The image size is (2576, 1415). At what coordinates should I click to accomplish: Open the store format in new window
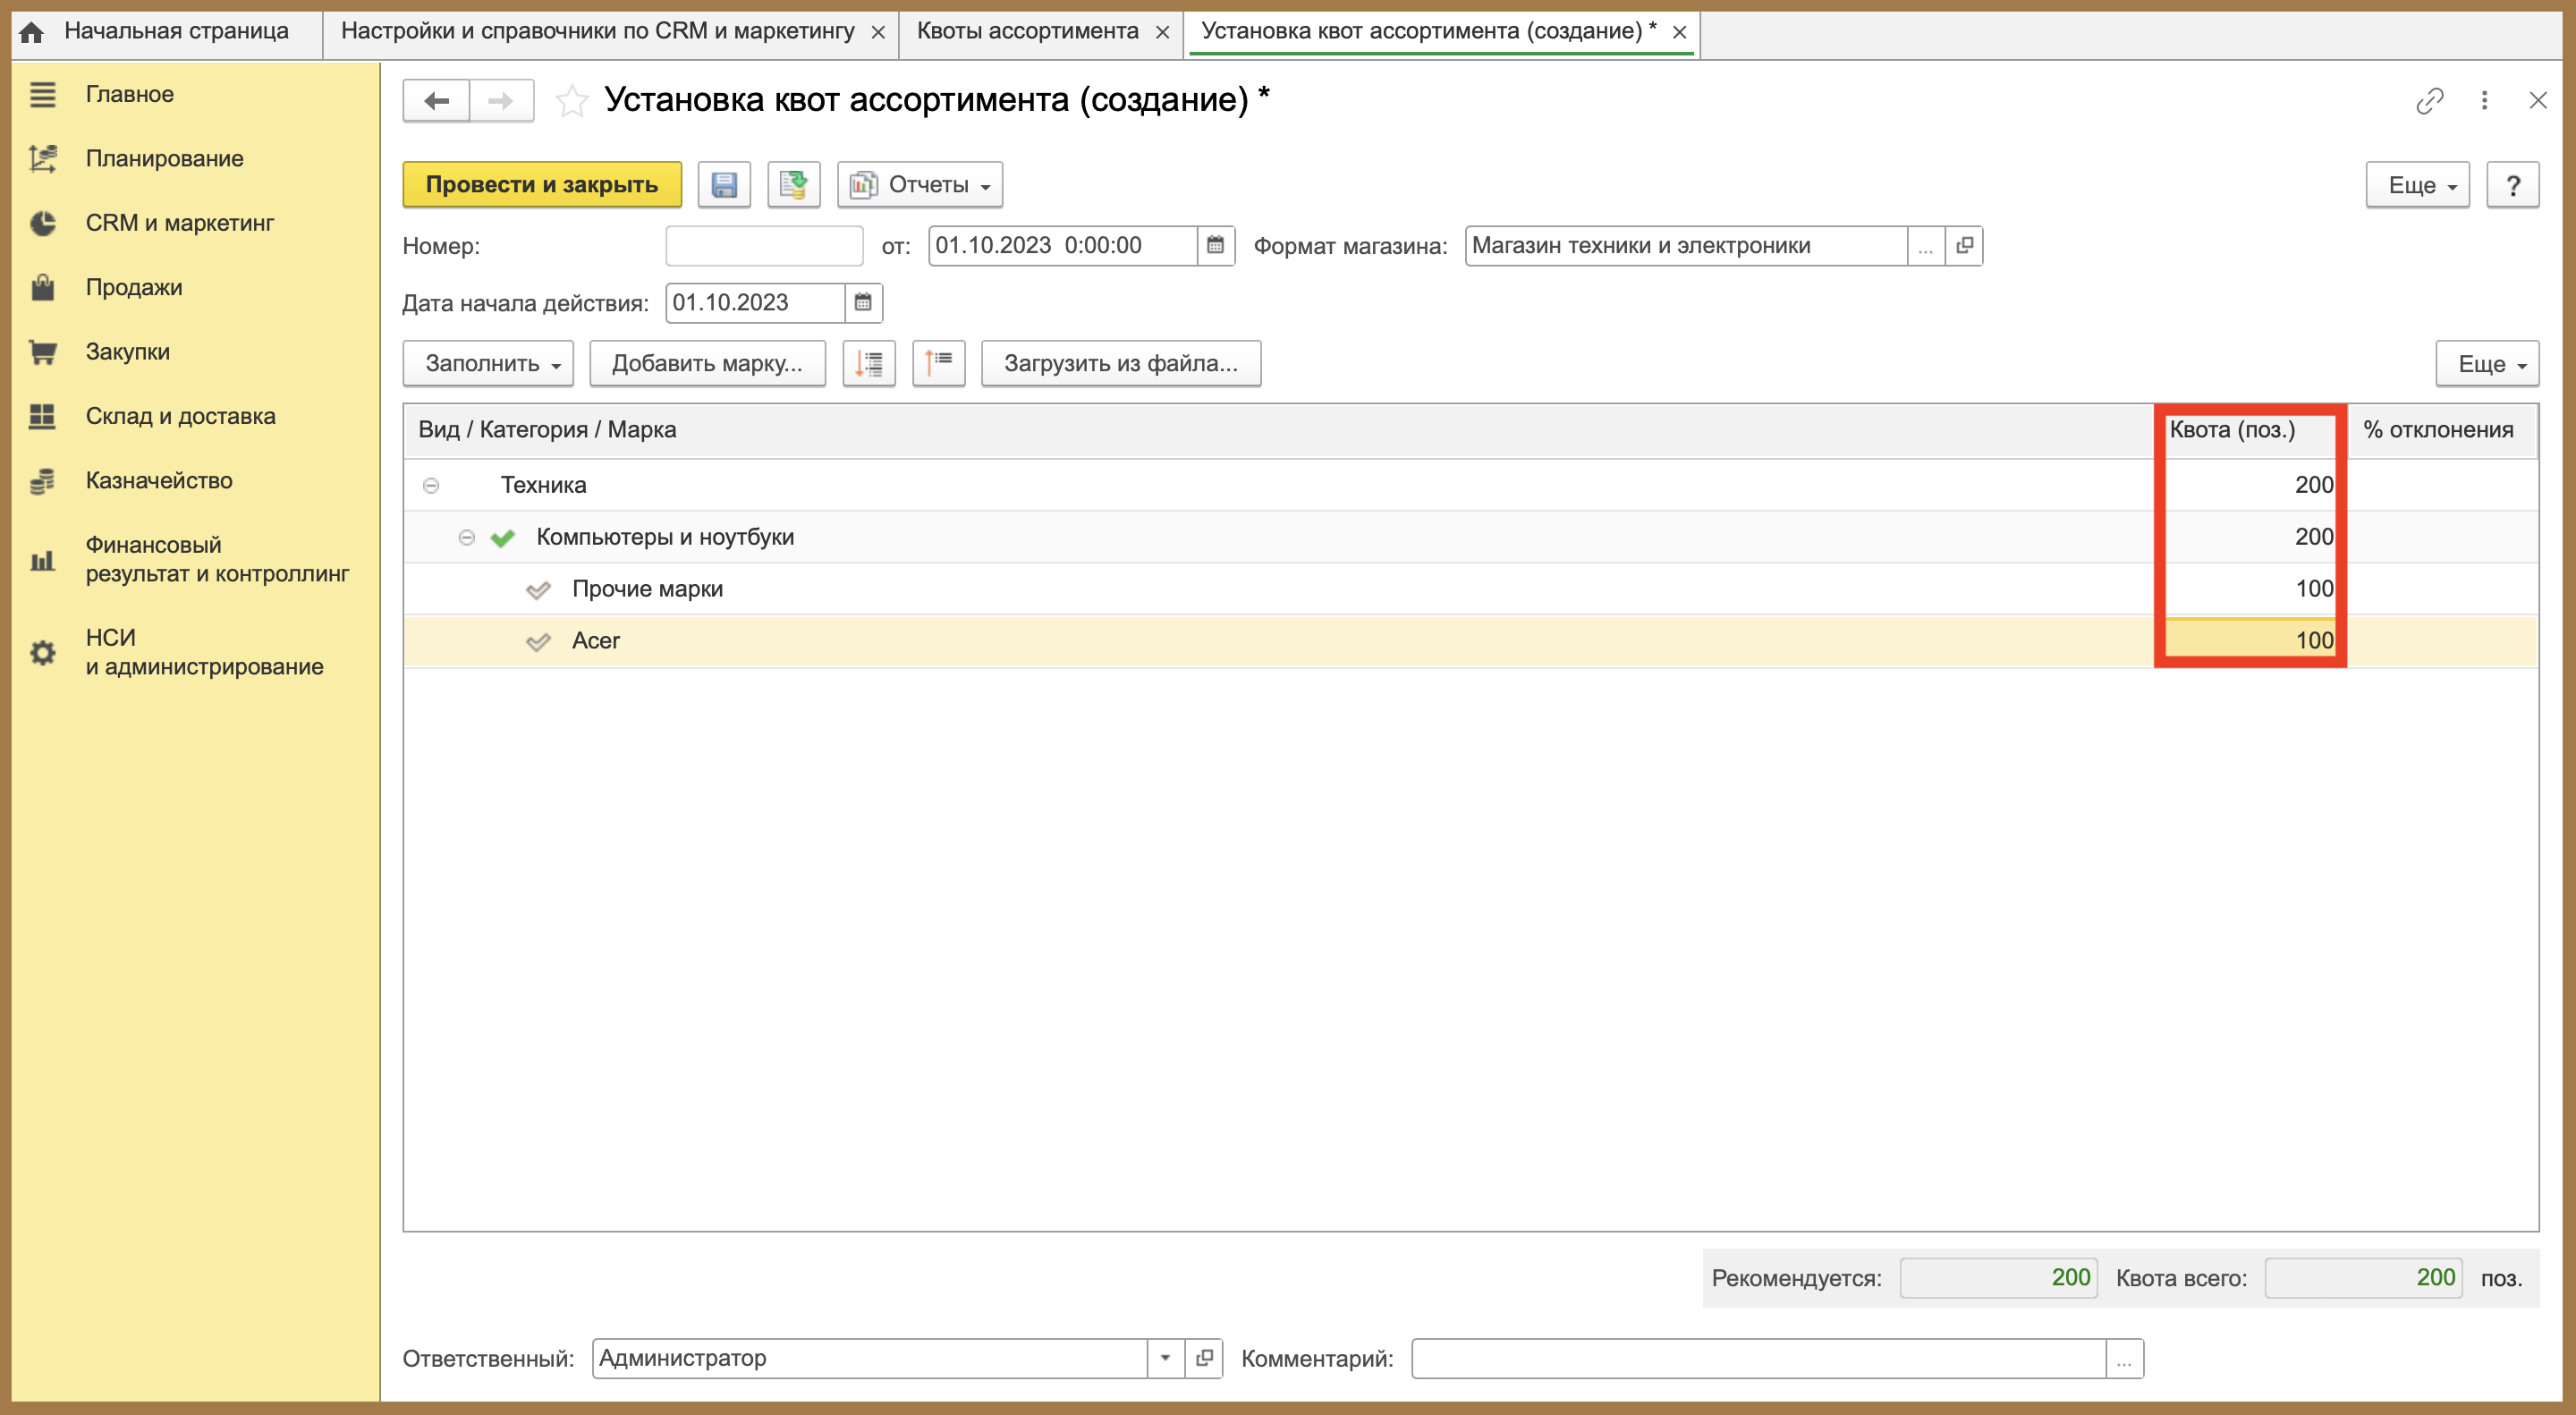(x=1964, y=246)
